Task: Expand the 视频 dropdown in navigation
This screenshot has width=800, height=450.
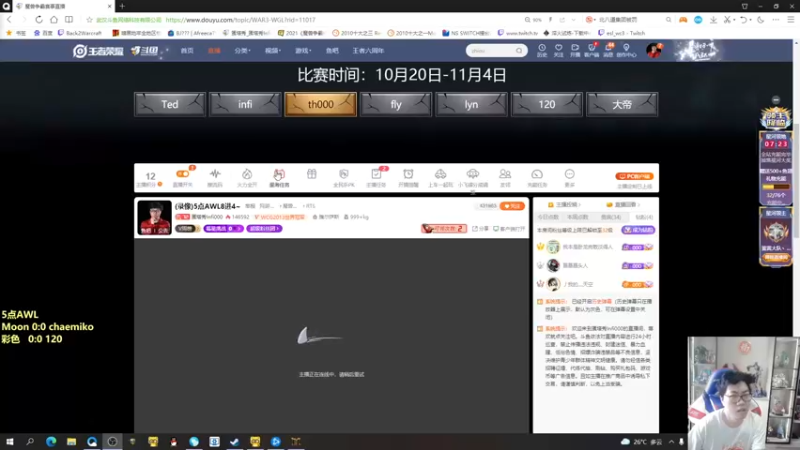Action: [x=273, y=51]
